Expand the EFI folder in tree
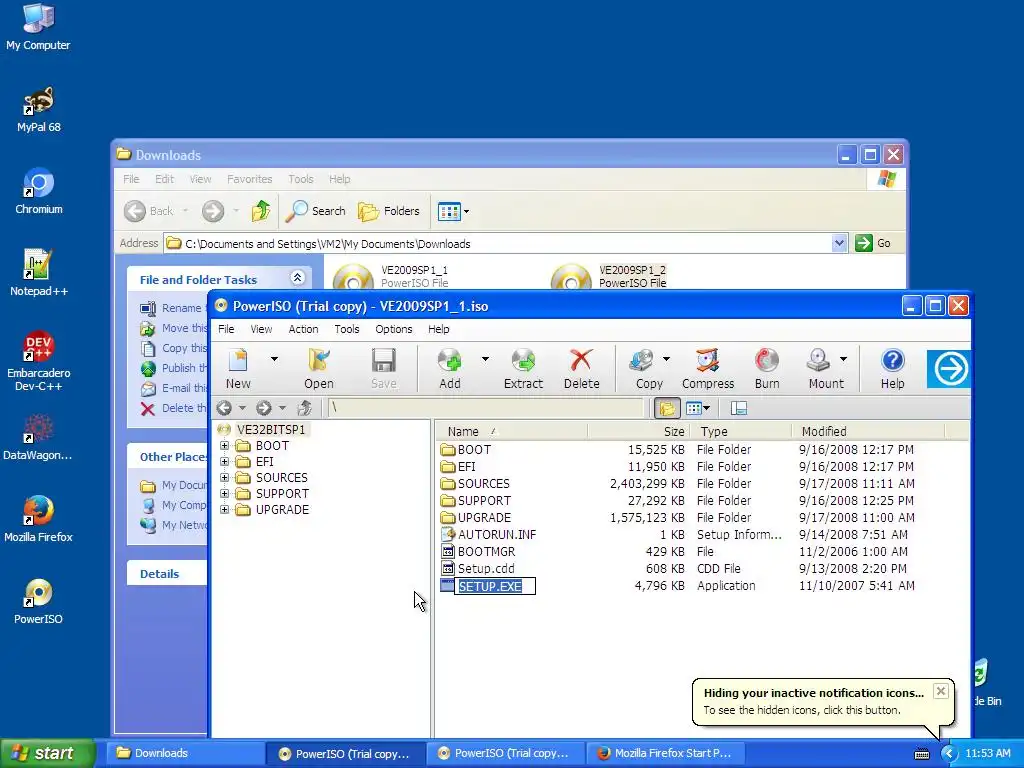1024x768 pixels. coord(225,462)
